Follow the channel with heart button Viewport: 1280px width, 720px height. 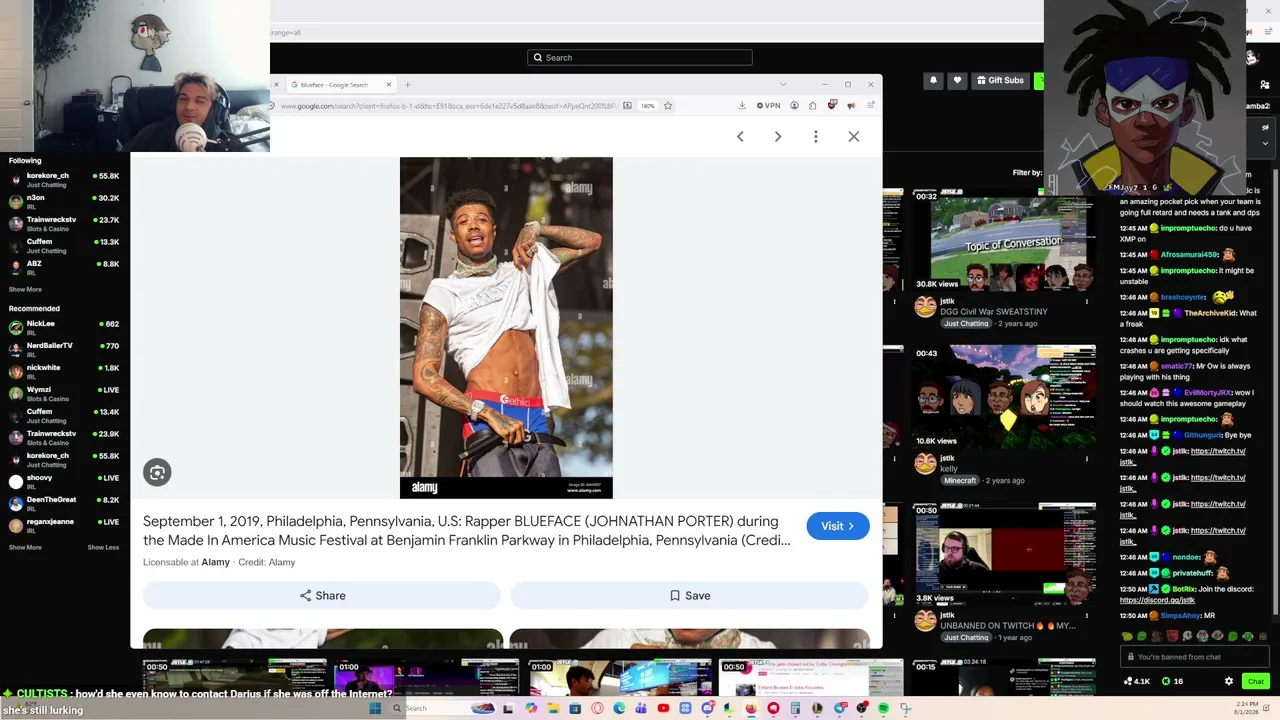click(957, 80)
